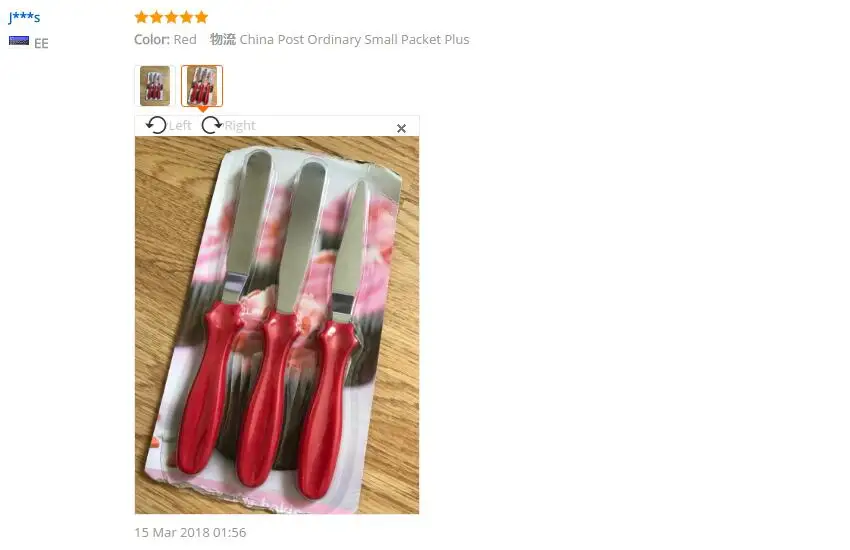Click the rotate Left arrow icon
This screenshot has height=550, width=850.
[x=156, y=125]
